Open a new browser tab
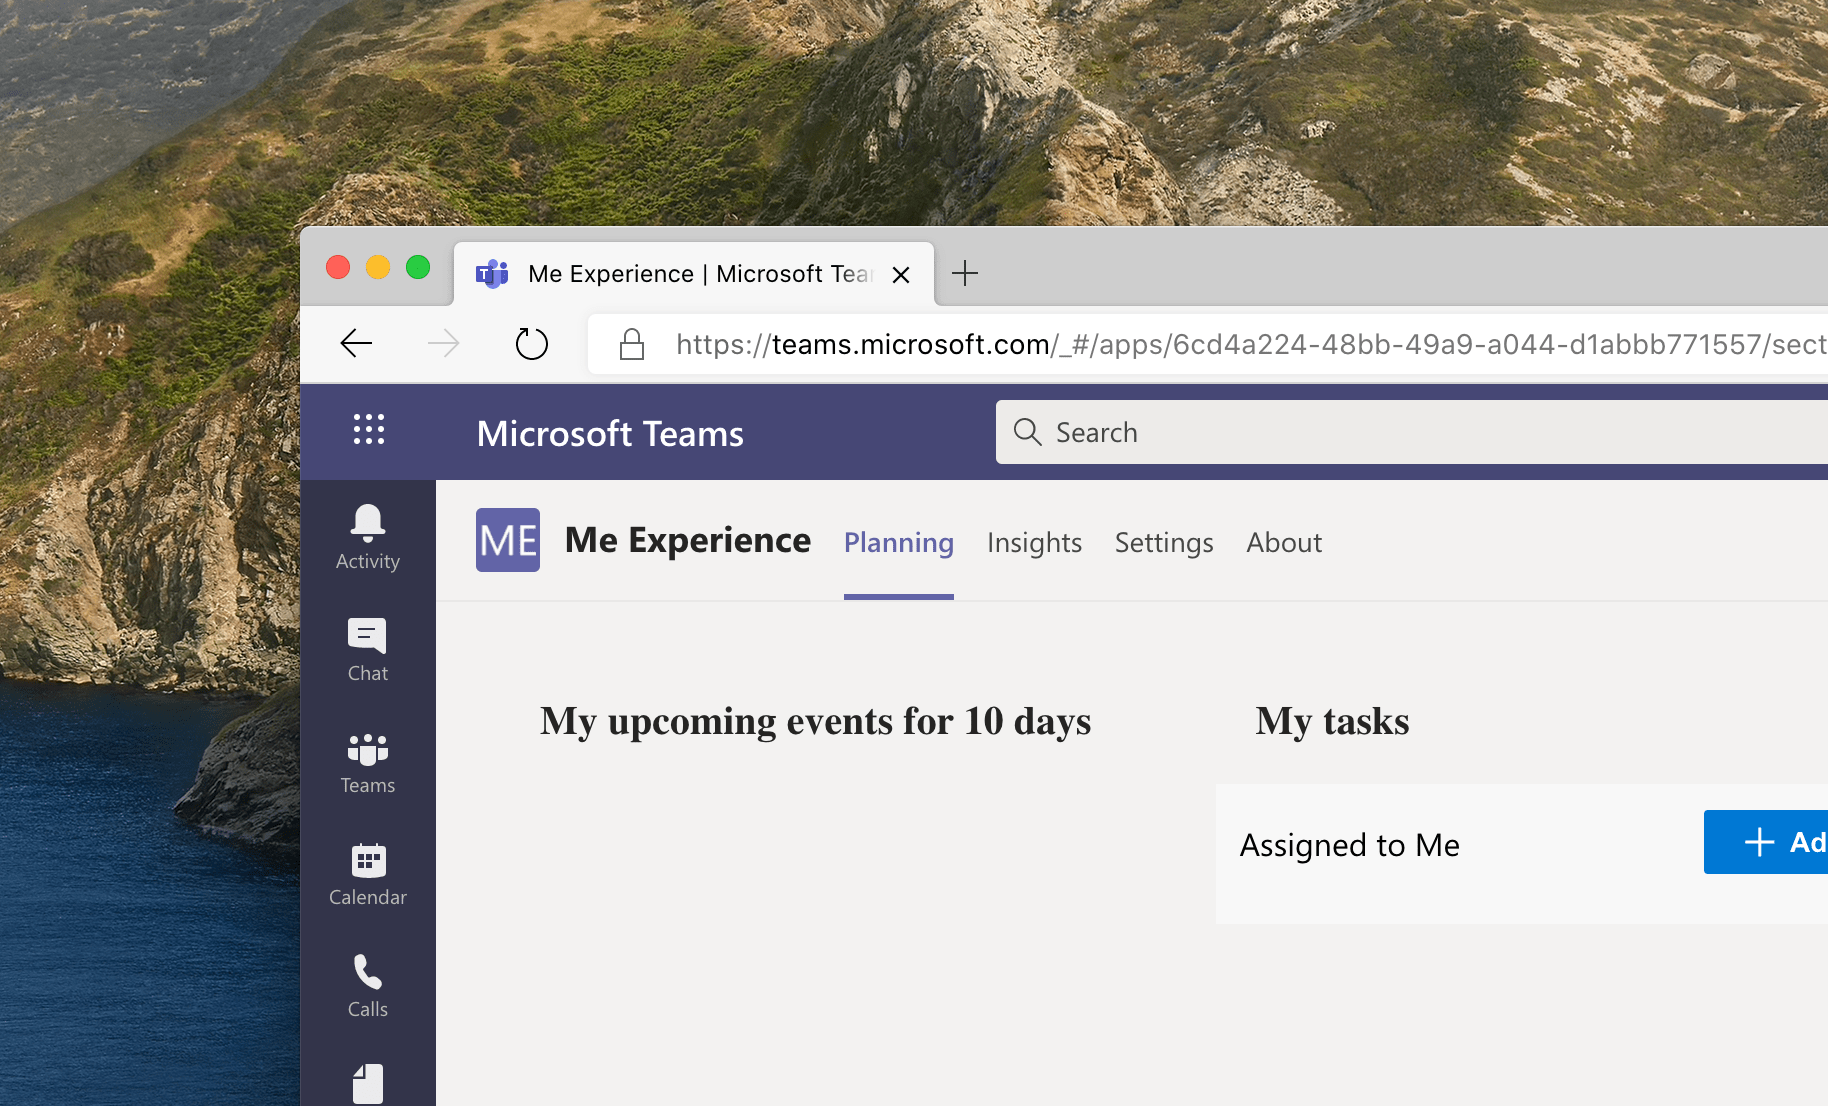 point(965,273)
